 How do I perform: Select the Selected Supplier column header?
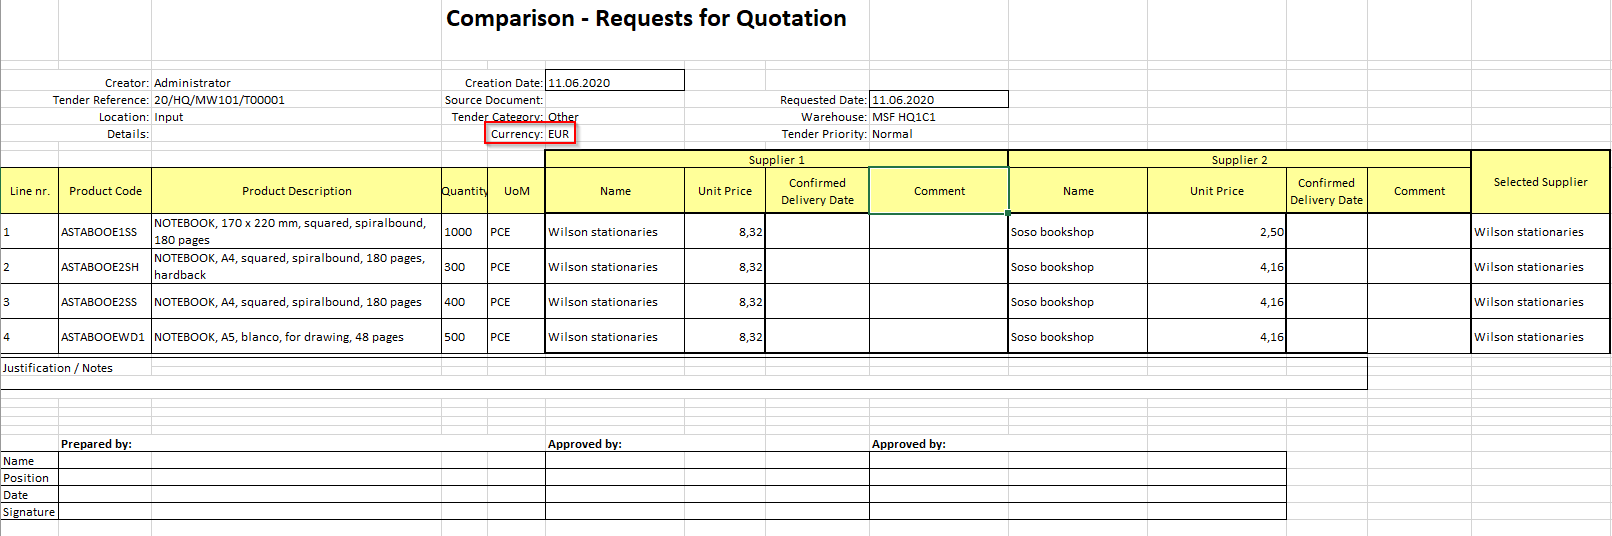coord(1540,183)
